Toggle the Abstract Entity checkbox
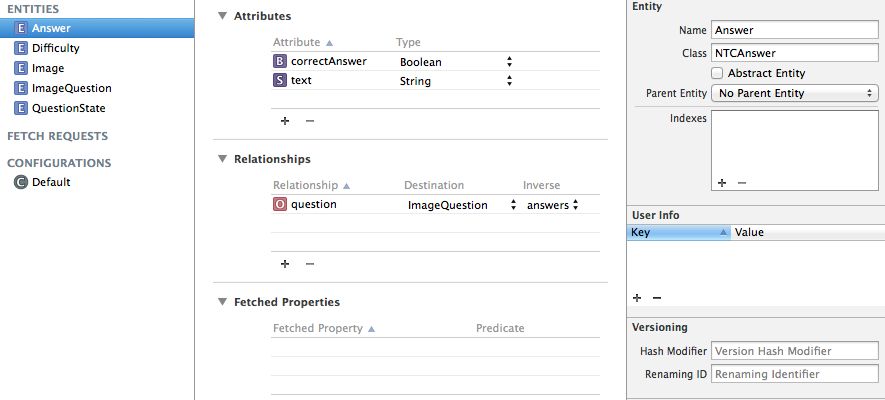The image size is (885, 400). (717, 73)
